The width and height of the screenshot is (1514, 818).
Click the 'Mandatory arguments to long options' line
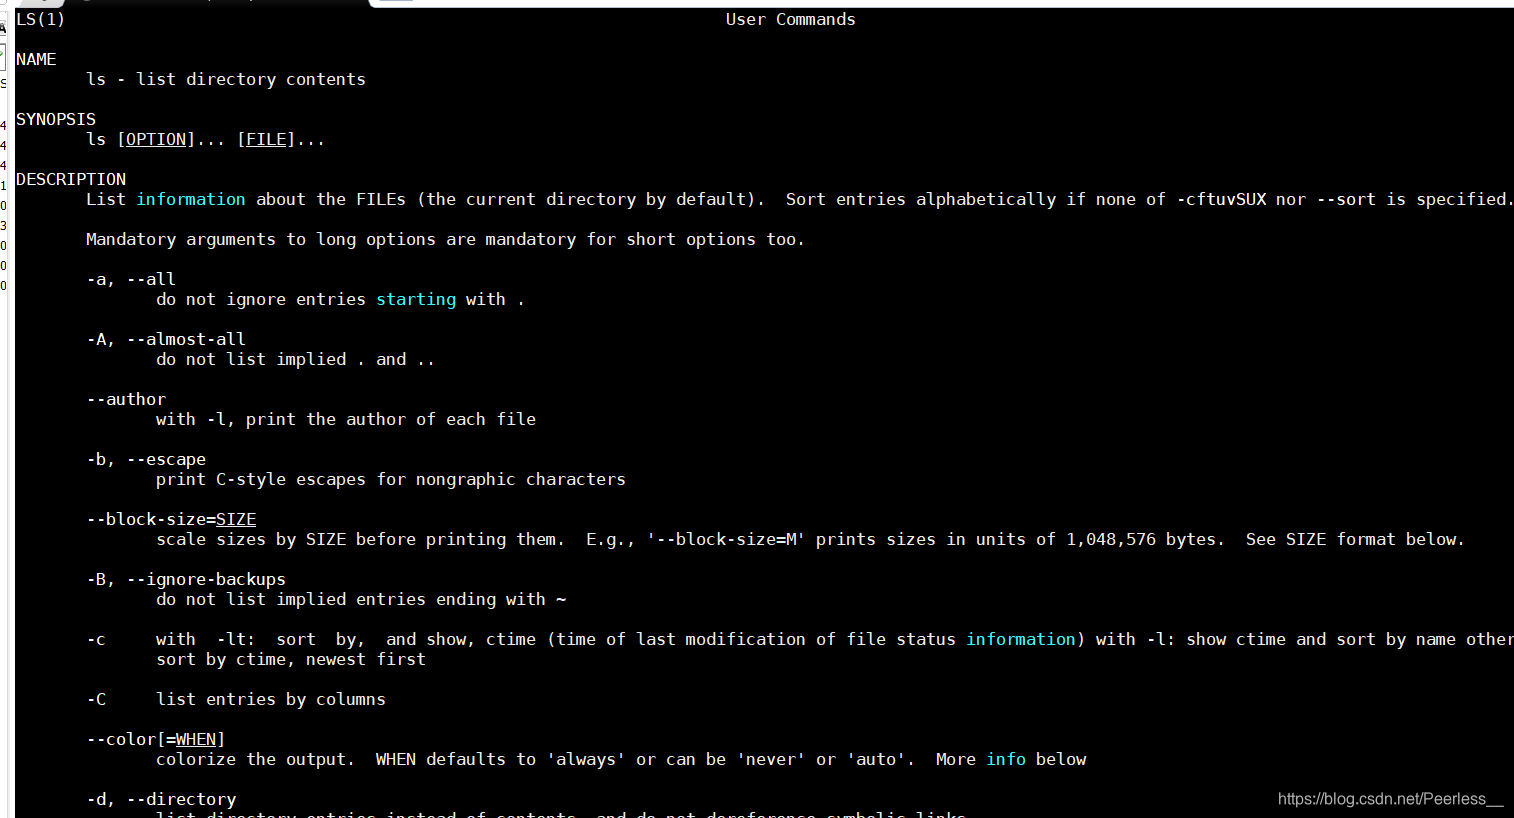pos(445,239)
